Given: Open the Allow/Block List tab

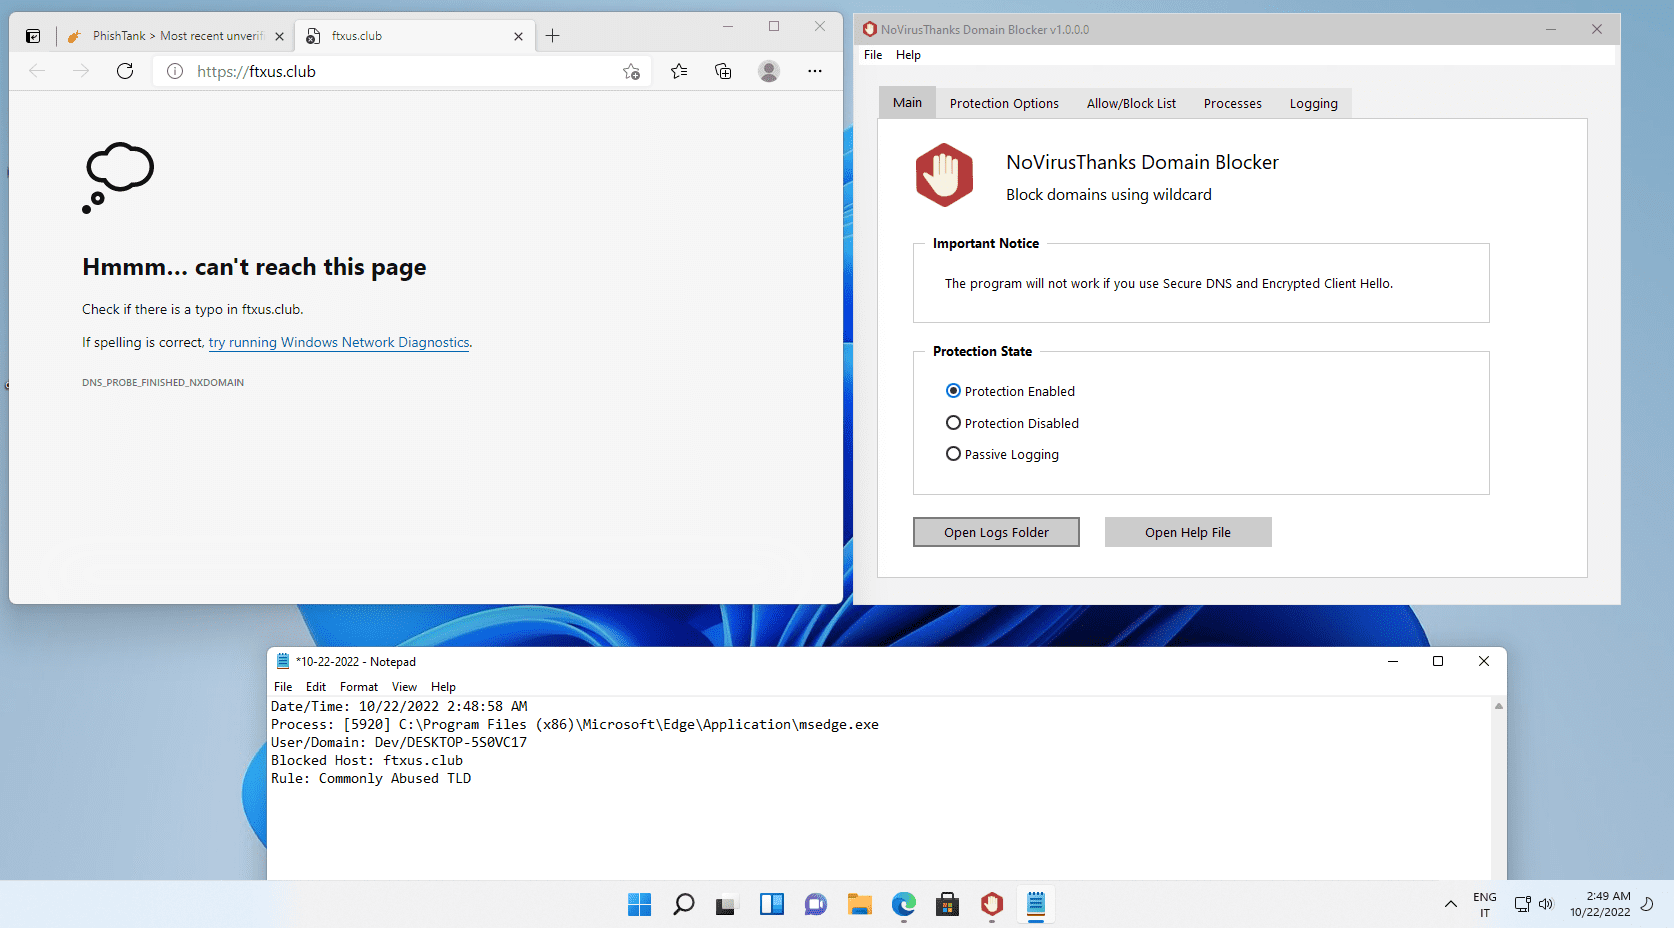Looking at the screenshot, I should (x=1131, y=103).
